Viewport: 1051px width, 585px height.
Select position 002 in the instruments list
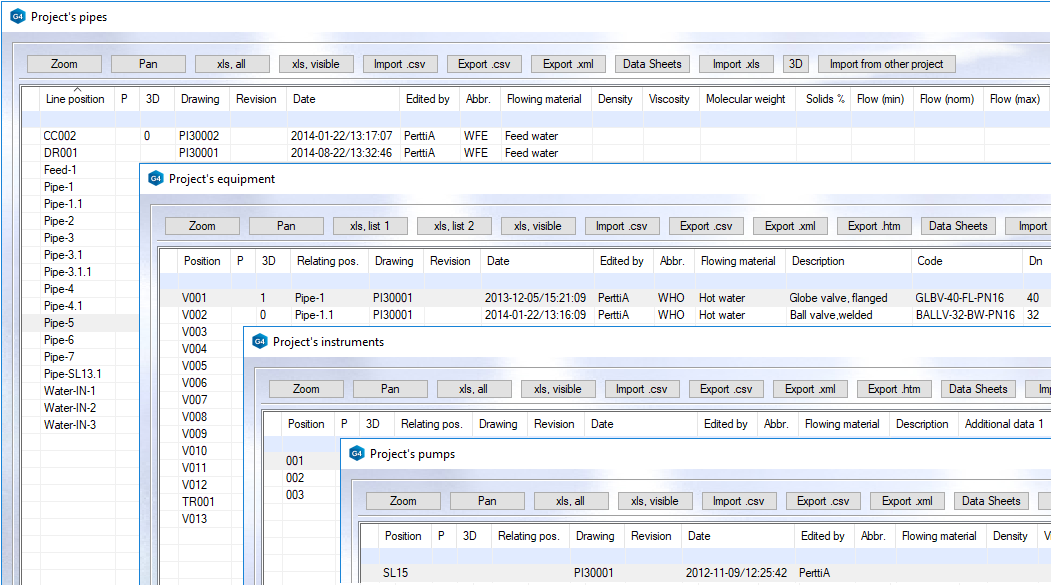click(x=295, y=478)
